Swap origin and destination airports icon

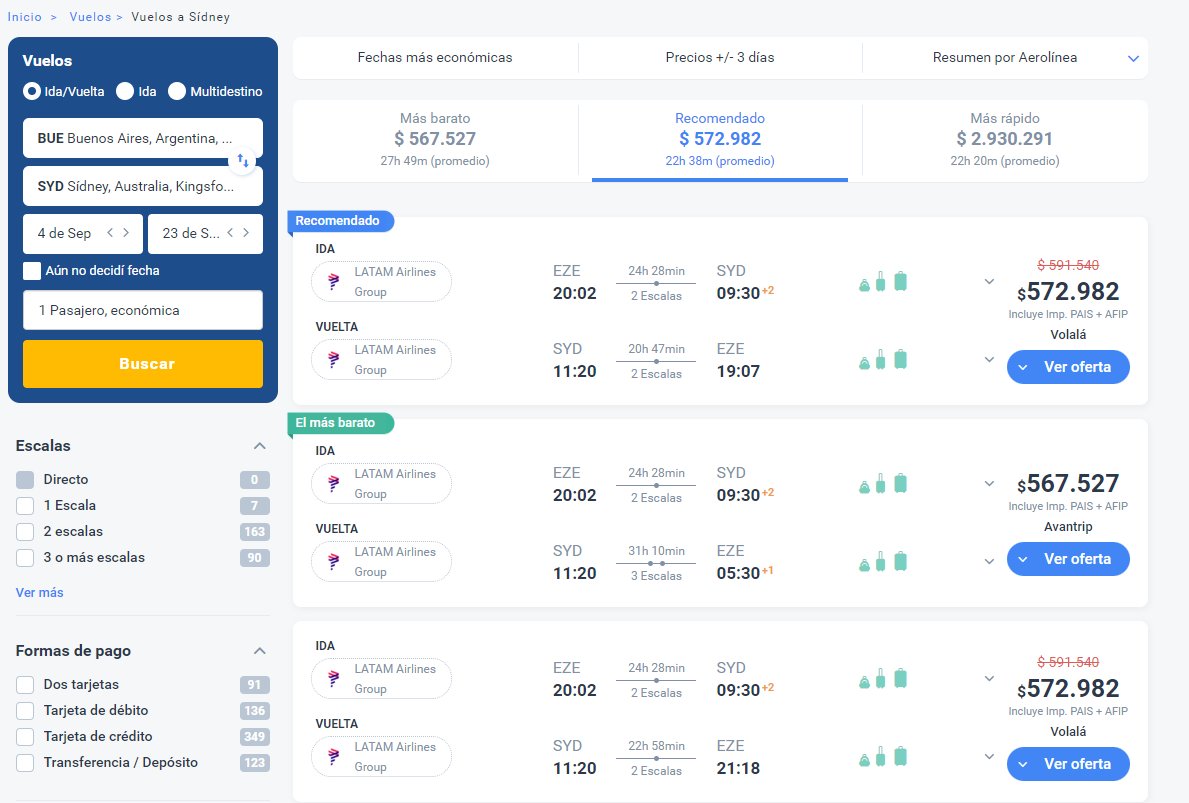[x=243, y=161]
